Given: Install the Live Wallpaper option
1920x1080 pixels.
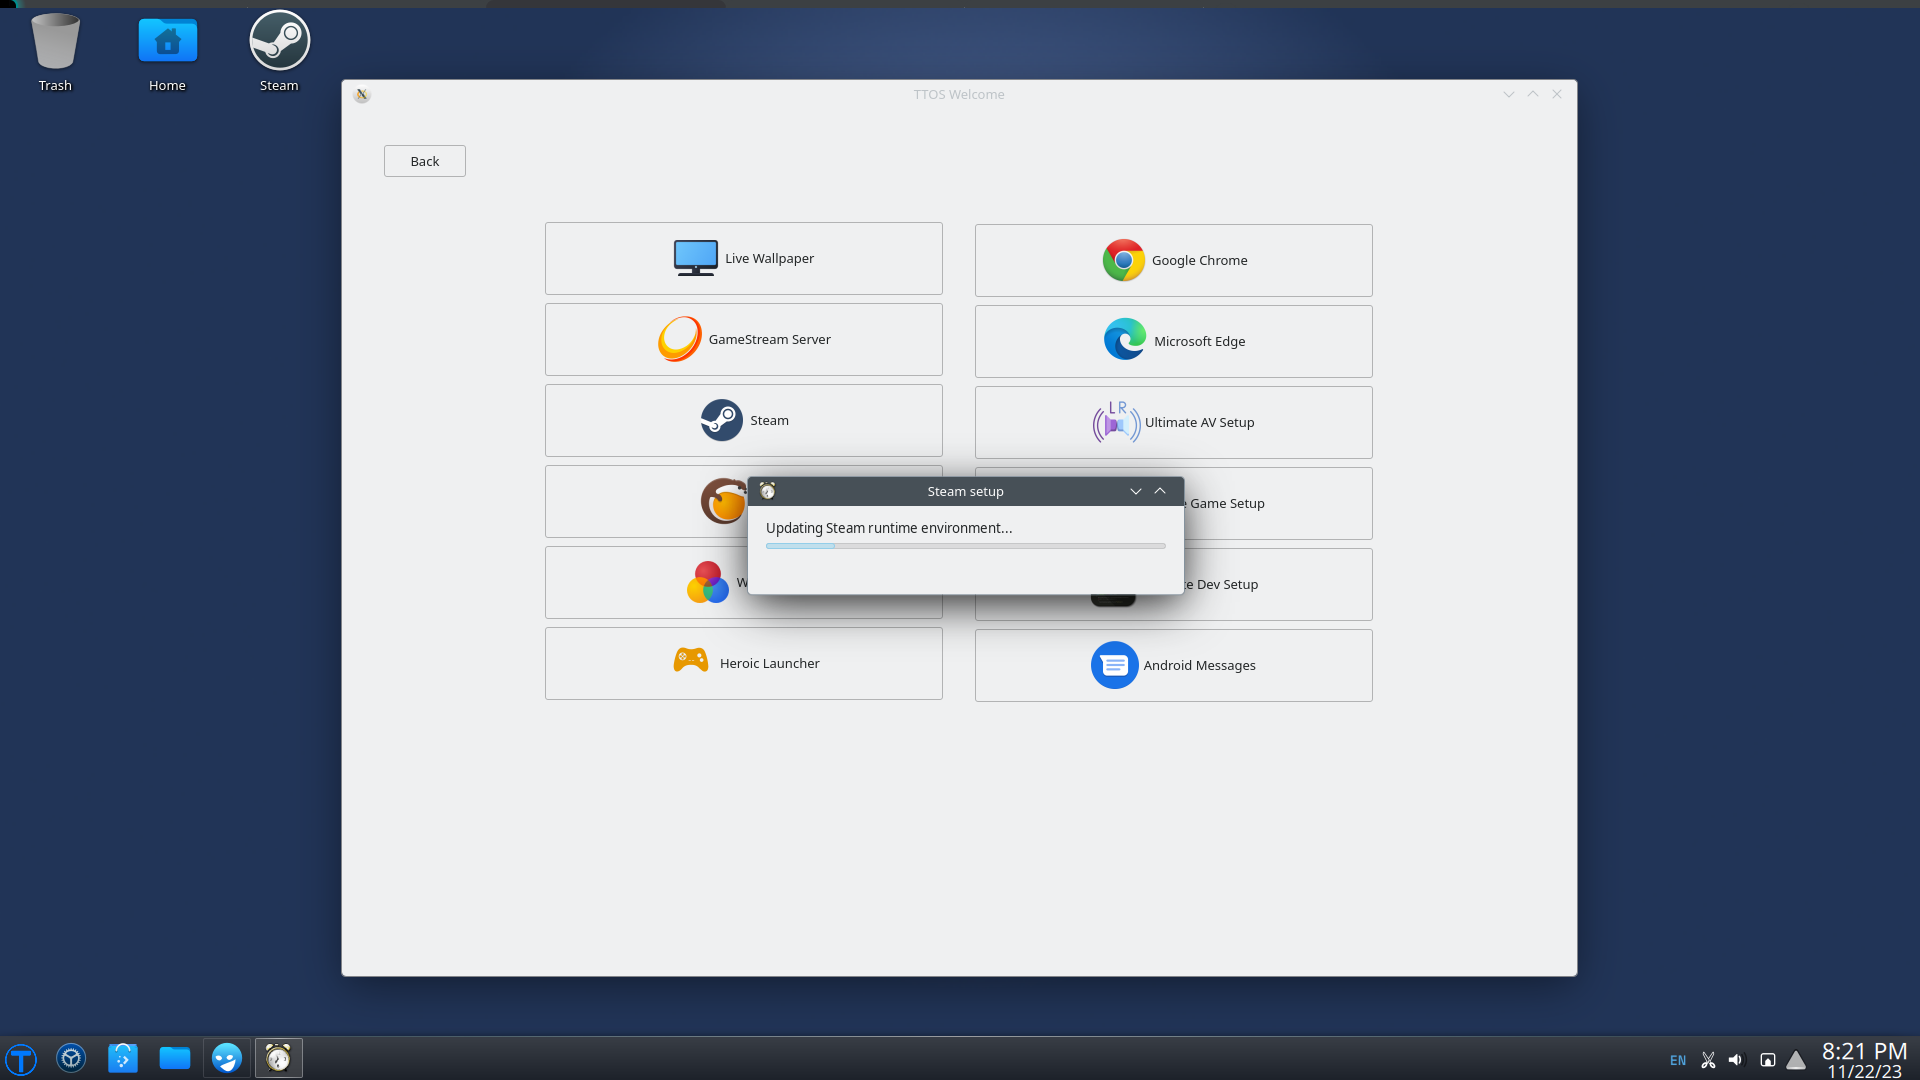Looking at the screenshot, I should point(744,258).
